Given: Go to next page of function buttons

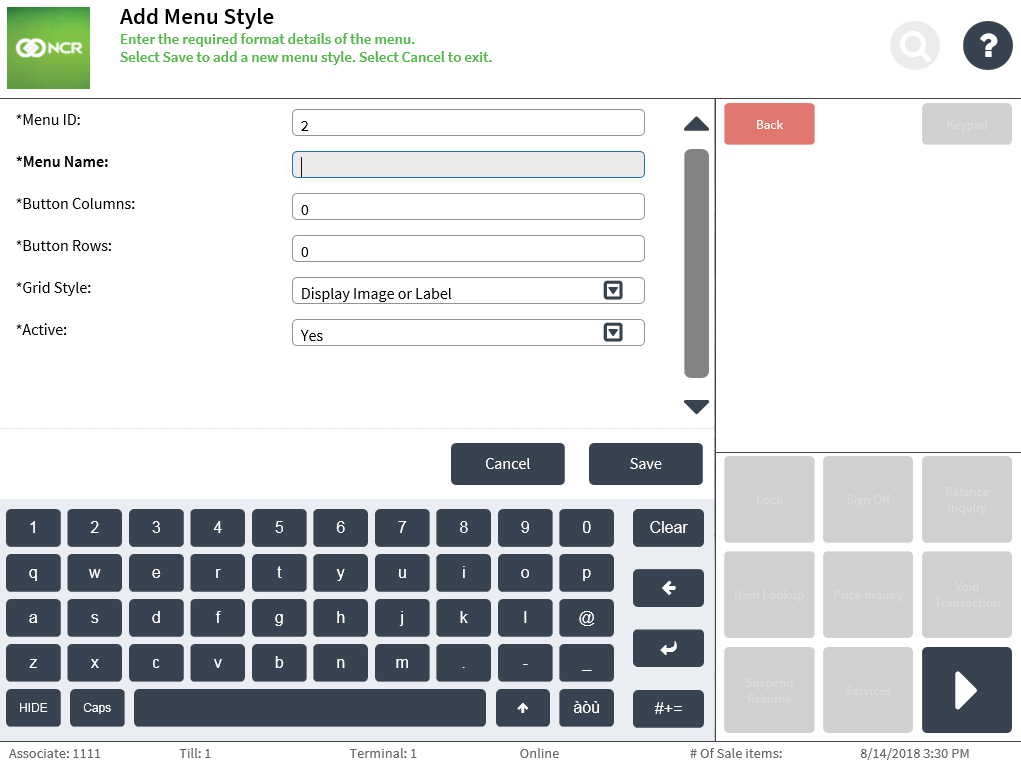Looking at the screenshot, I should [966, 690].
